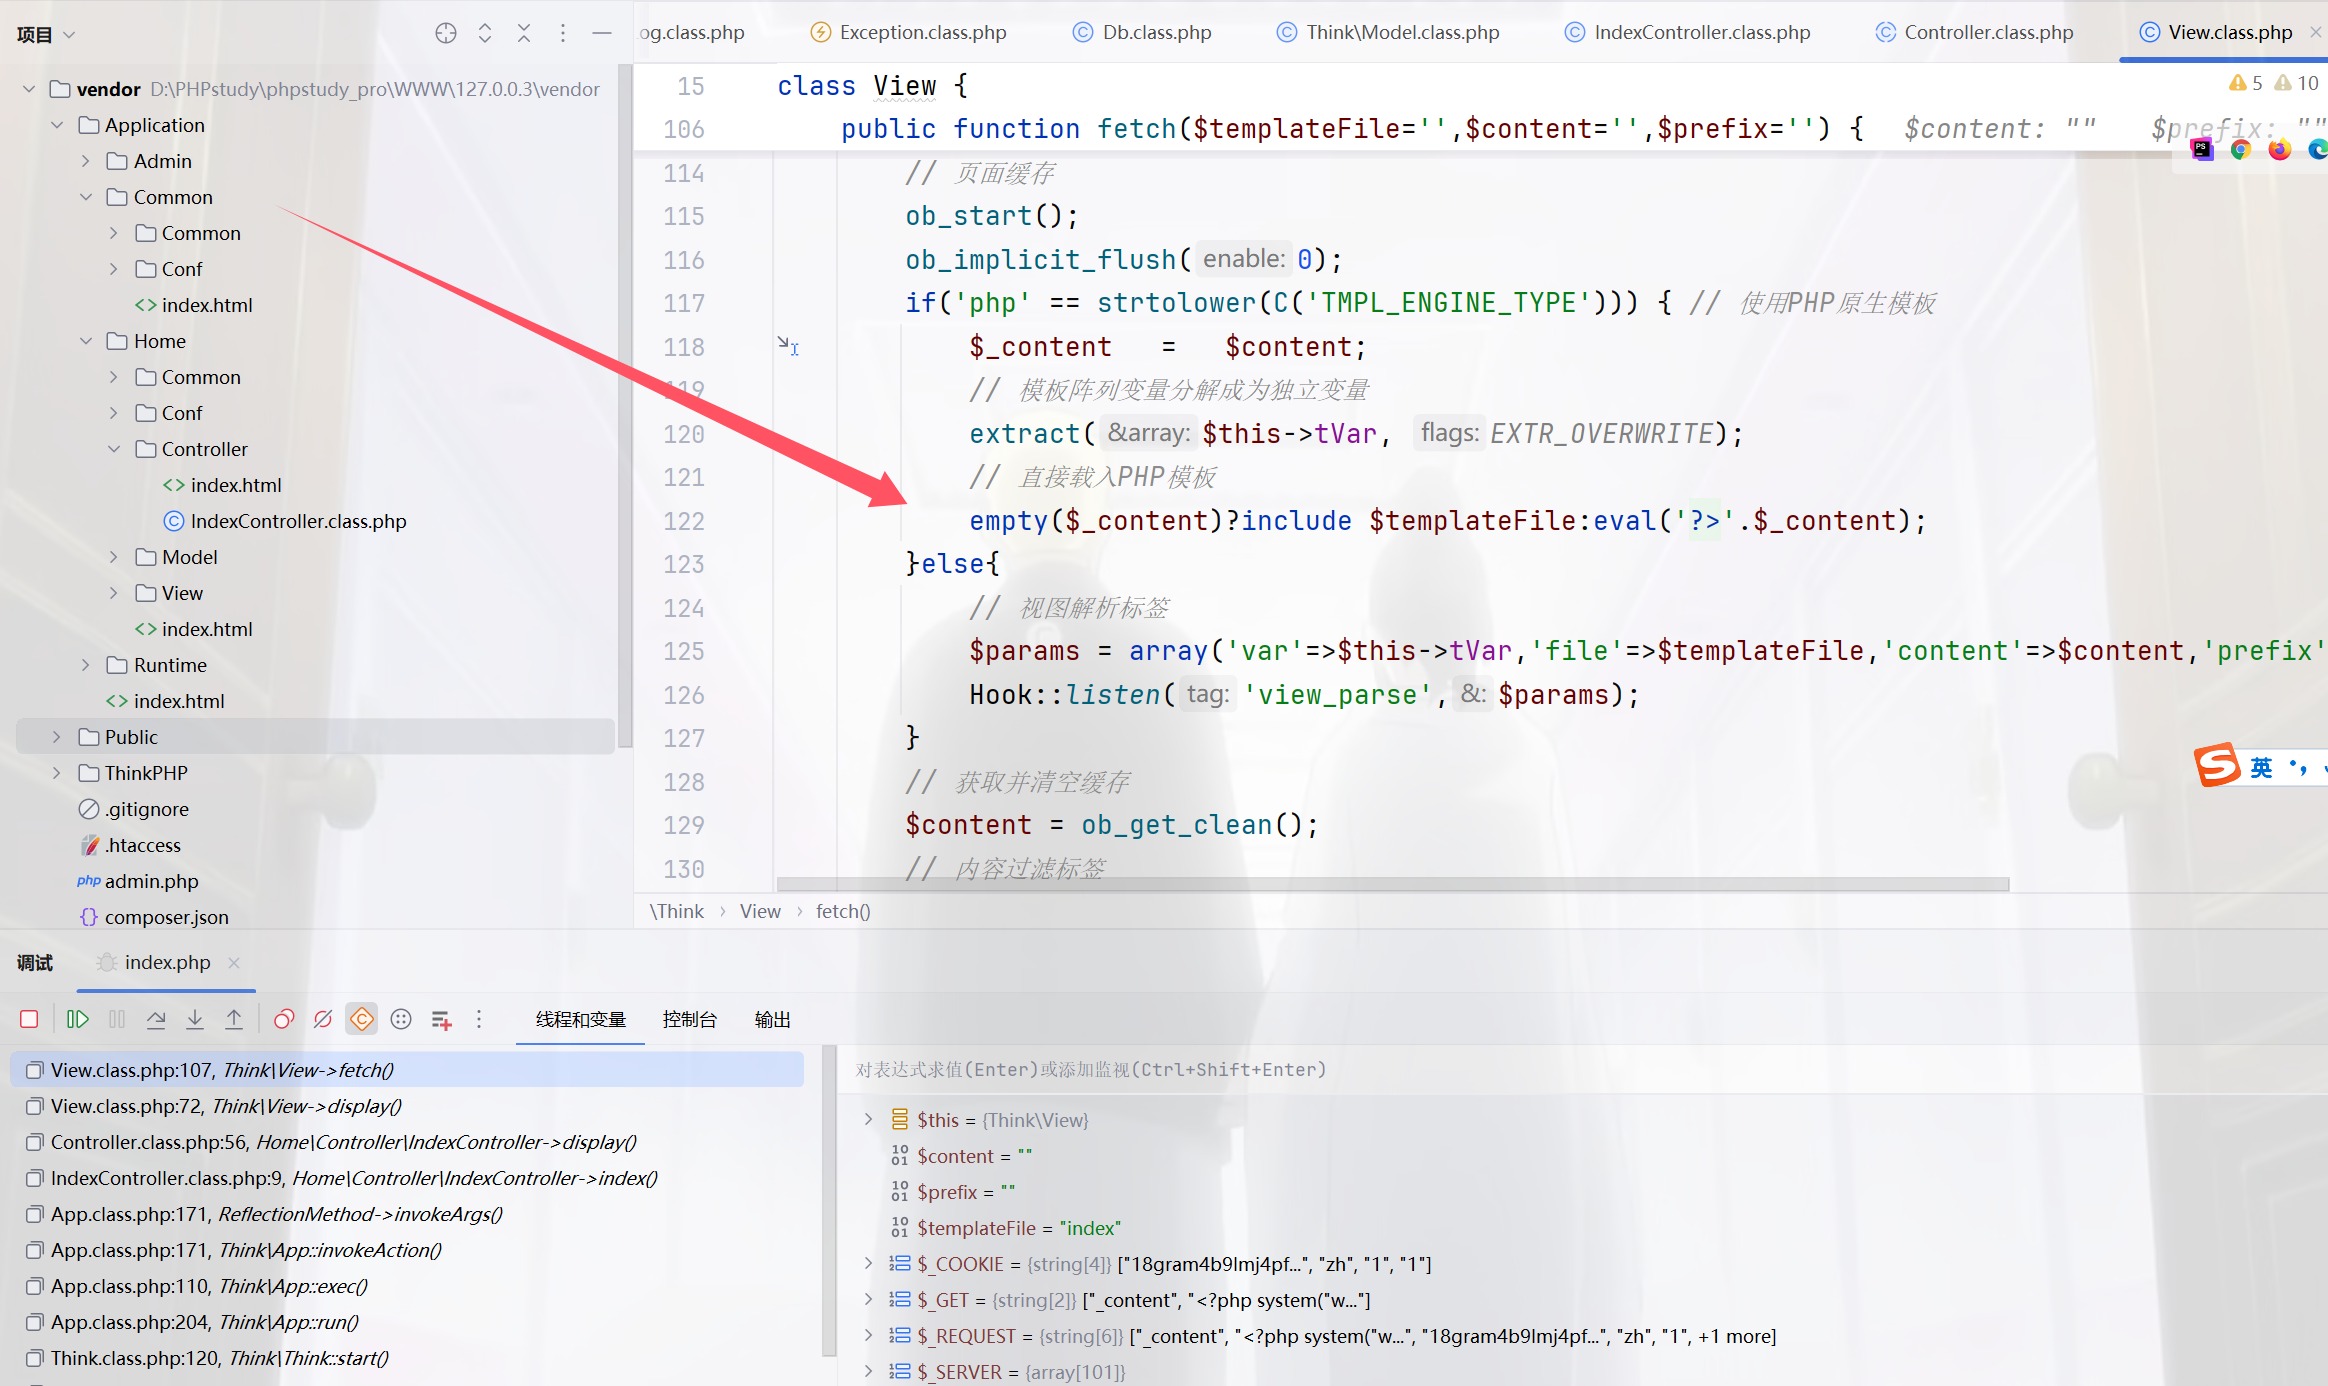Open Chrome browser preview icon in editor

(x=2240, y=149)
